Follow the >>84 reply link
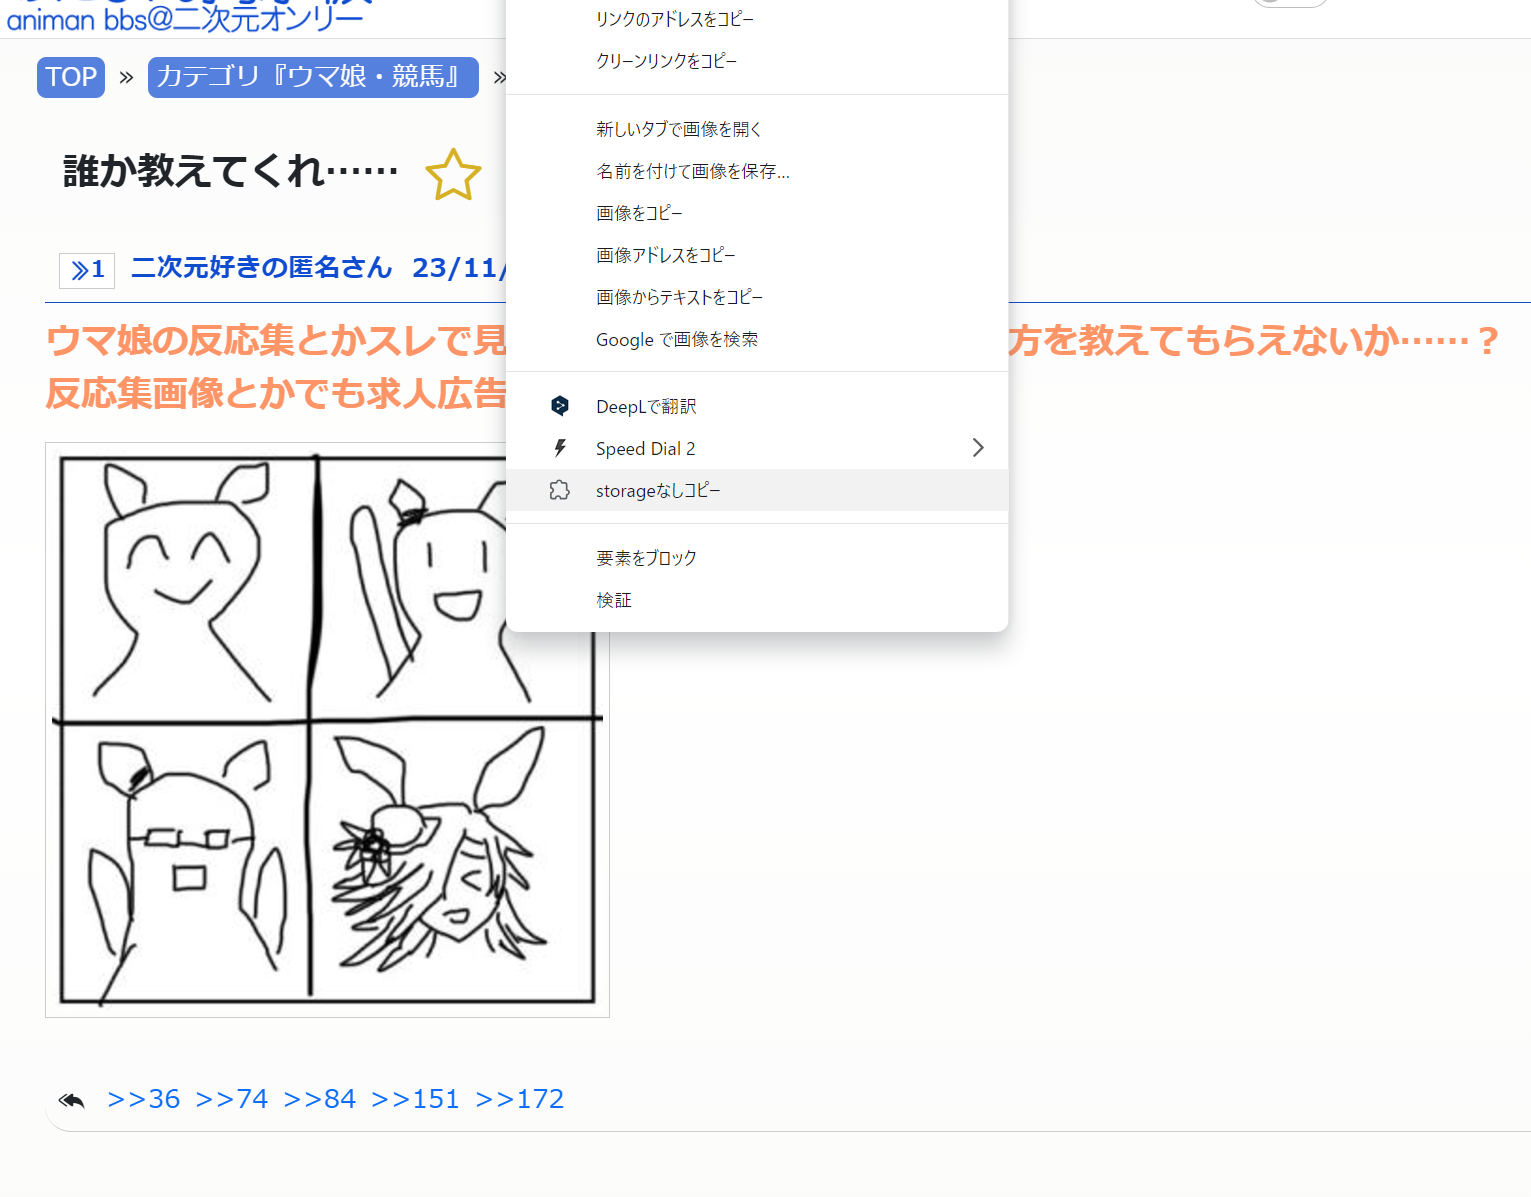 tap(319, 1099)
